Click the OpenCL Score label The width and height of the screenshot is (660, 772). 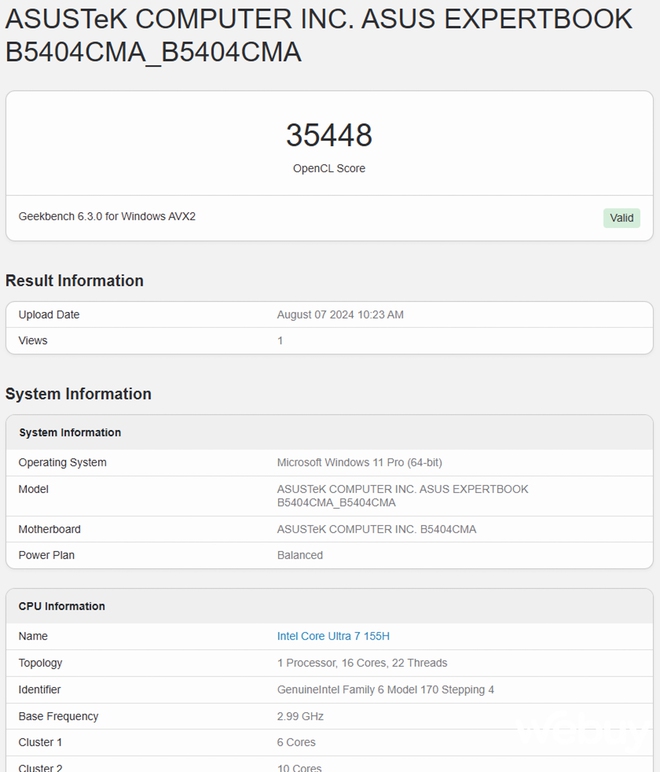(x=329, y=168)
